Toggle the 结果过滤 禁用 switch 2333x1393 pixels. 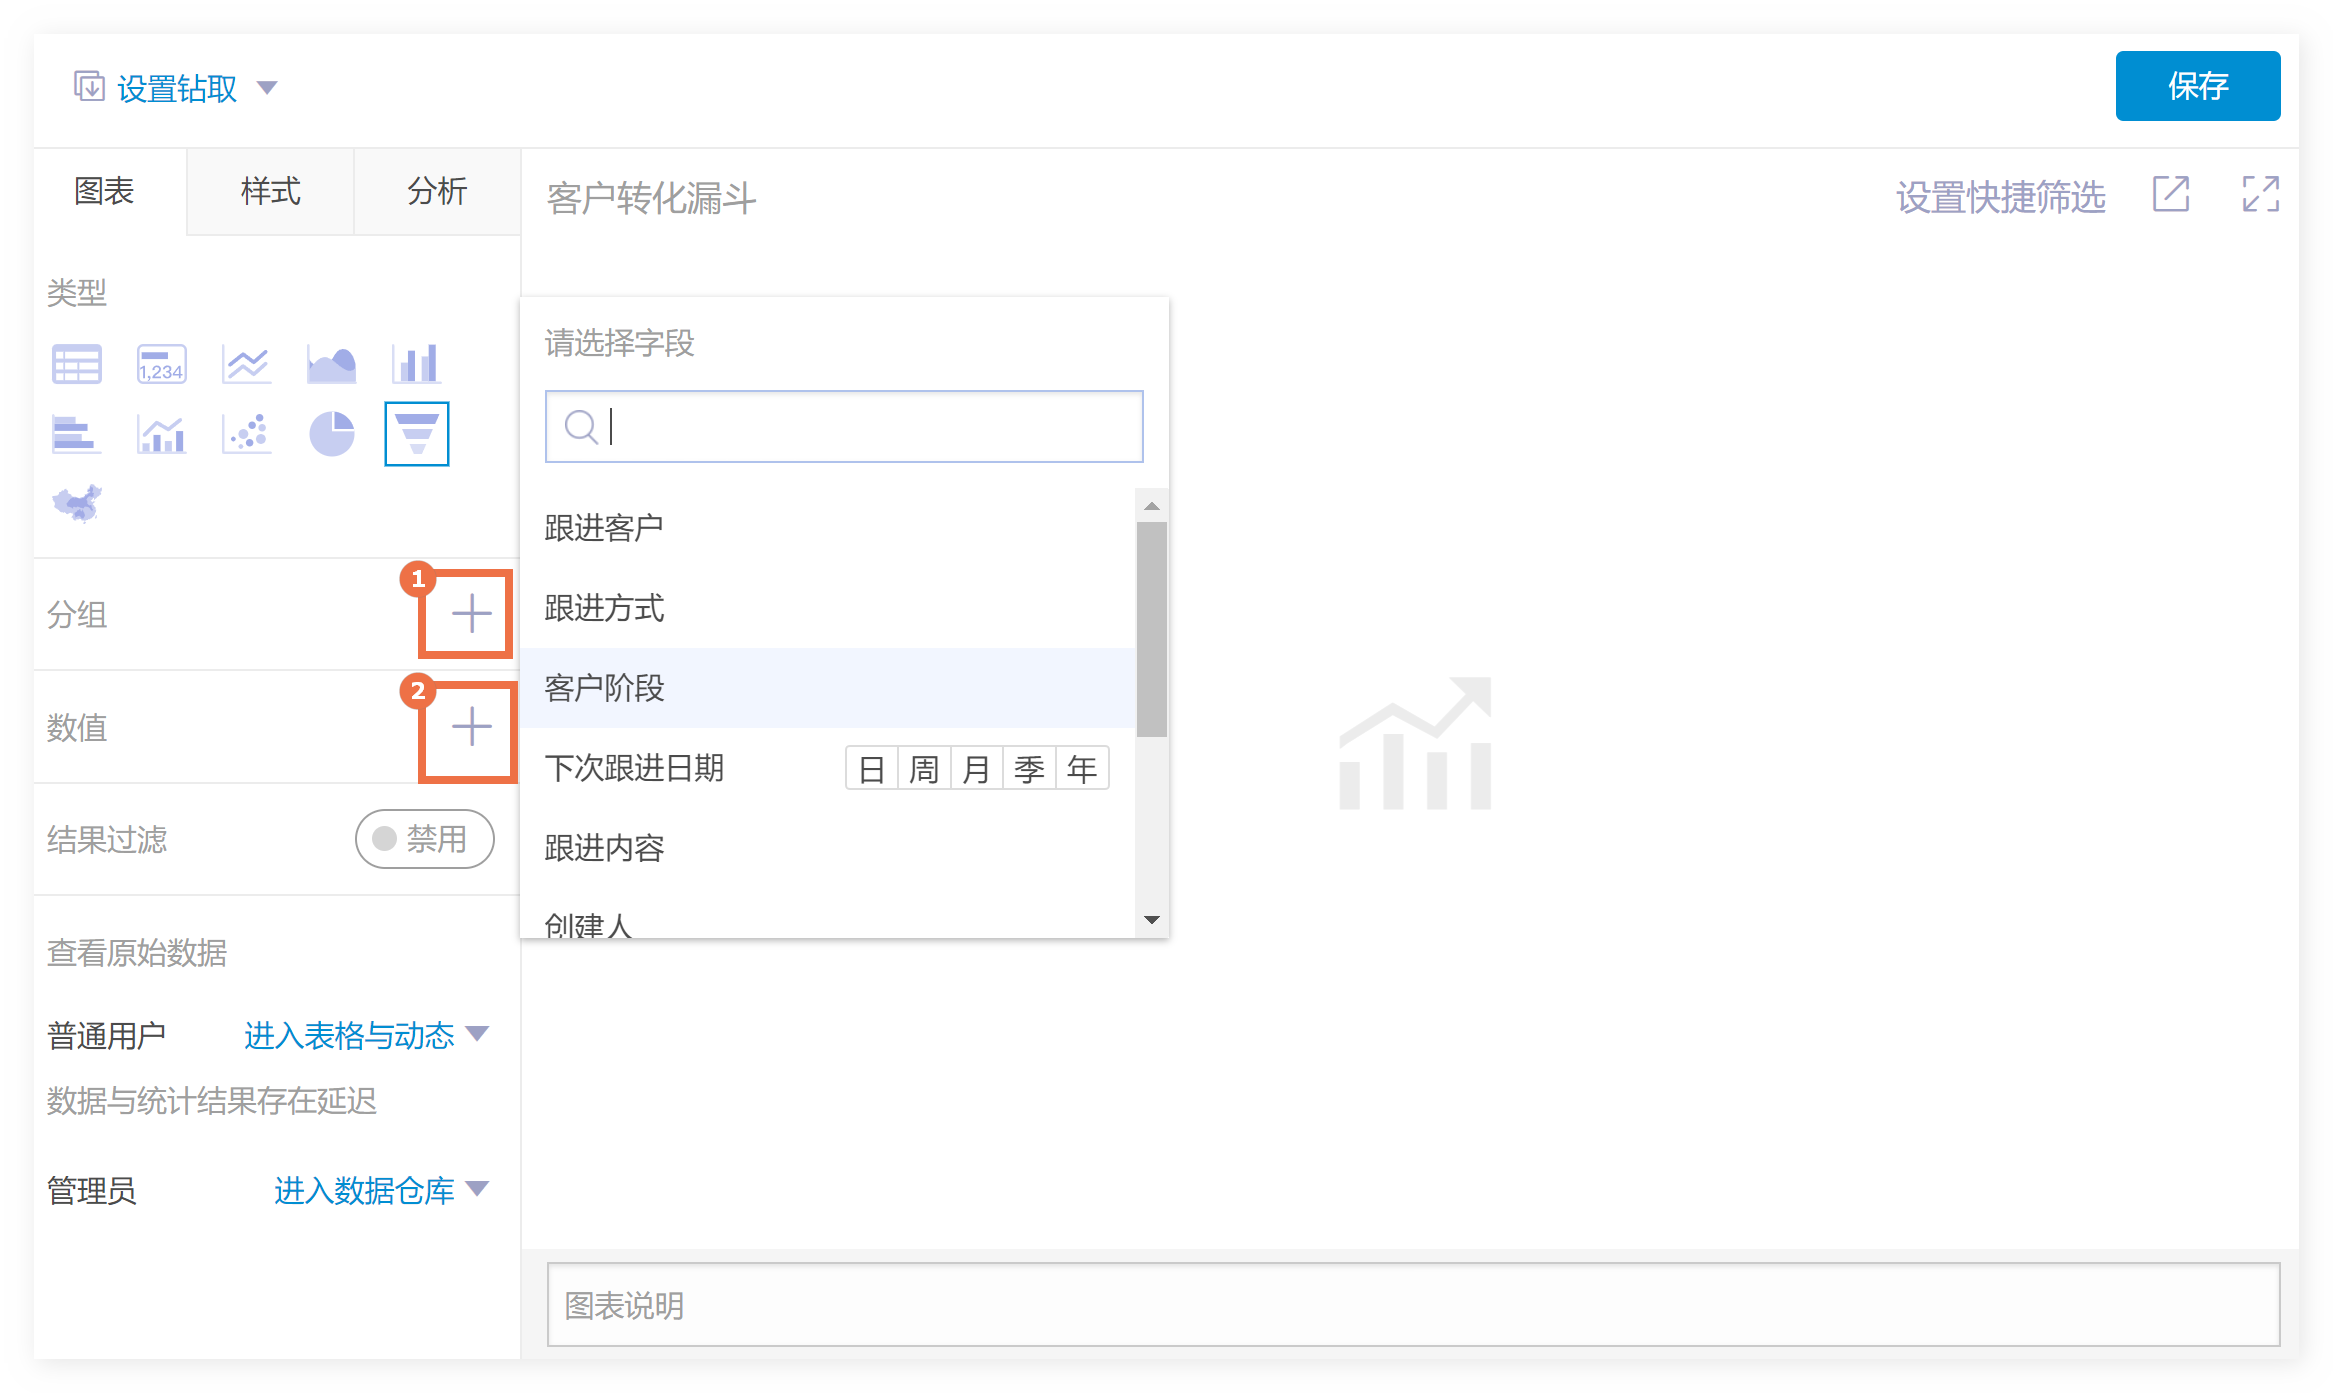pyautogui.click(x=424, y=838)
